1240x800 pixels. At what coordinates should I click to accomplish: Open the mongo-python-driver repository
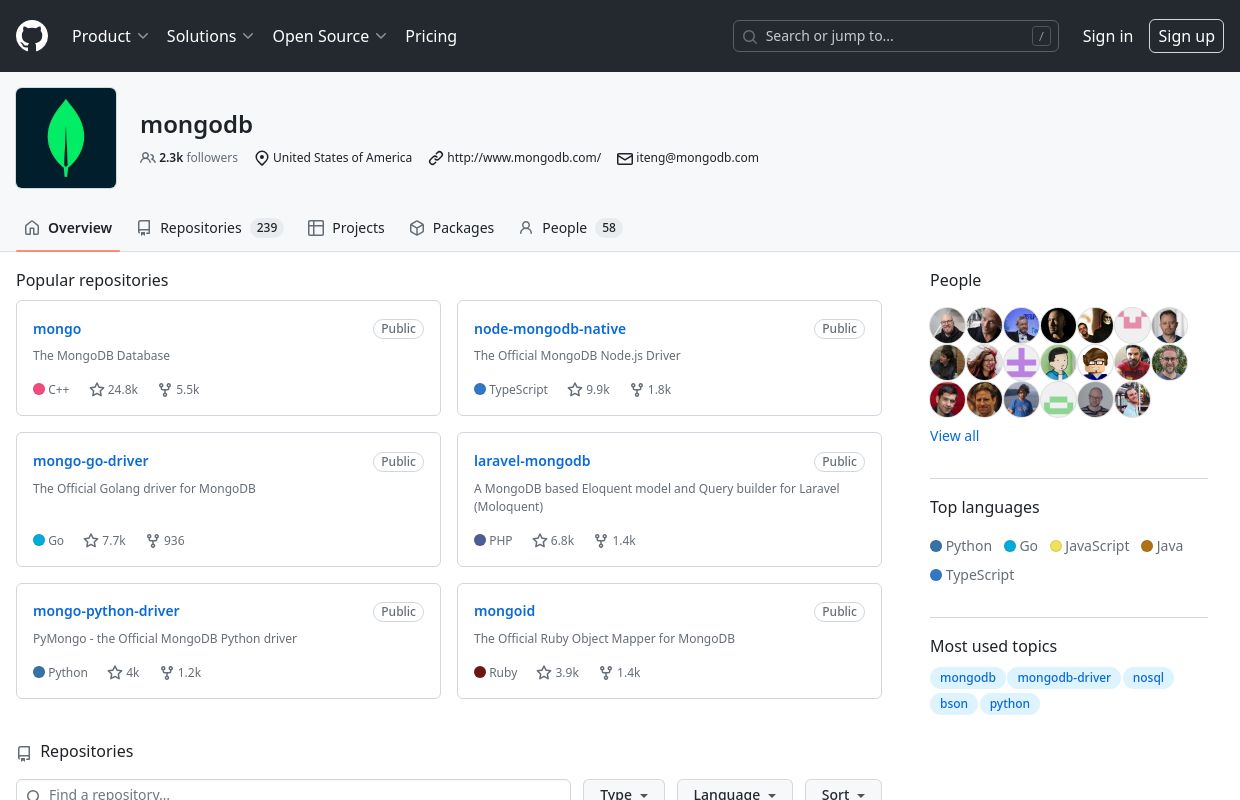pos(106,611)
